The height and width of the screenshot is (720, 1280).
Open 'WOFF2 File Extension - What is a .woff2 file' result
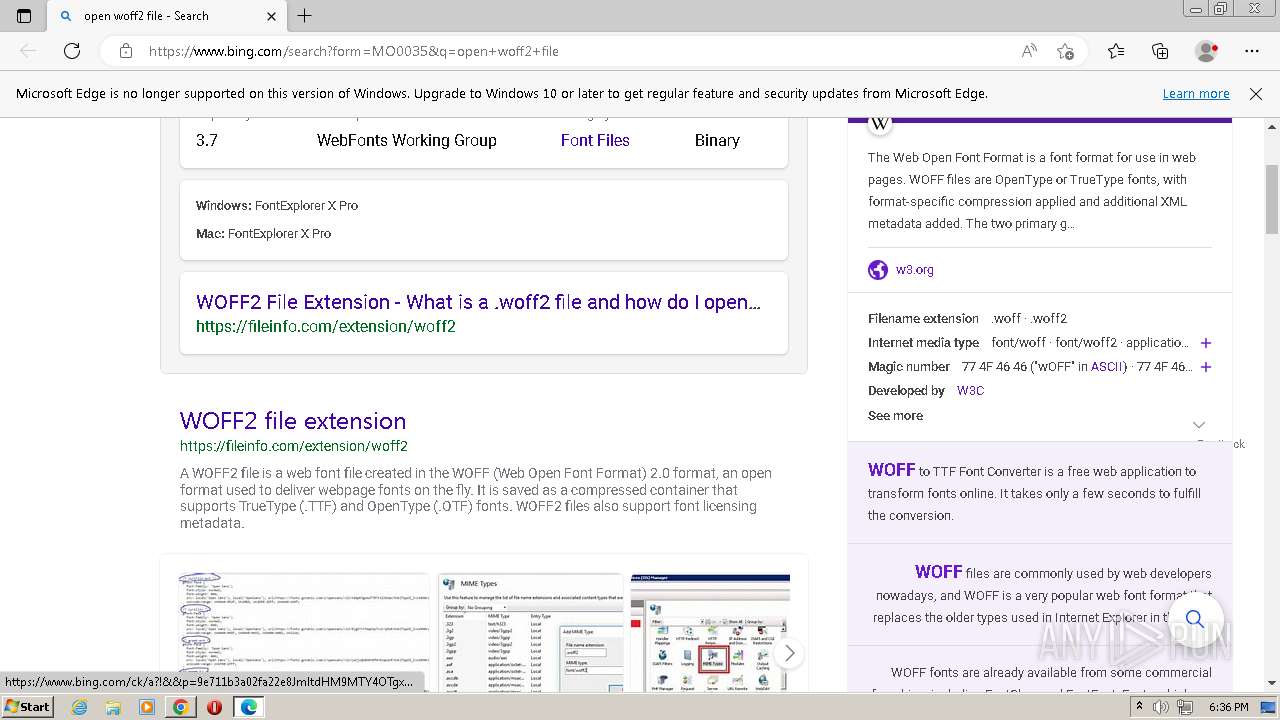click(x=479, y=302)
